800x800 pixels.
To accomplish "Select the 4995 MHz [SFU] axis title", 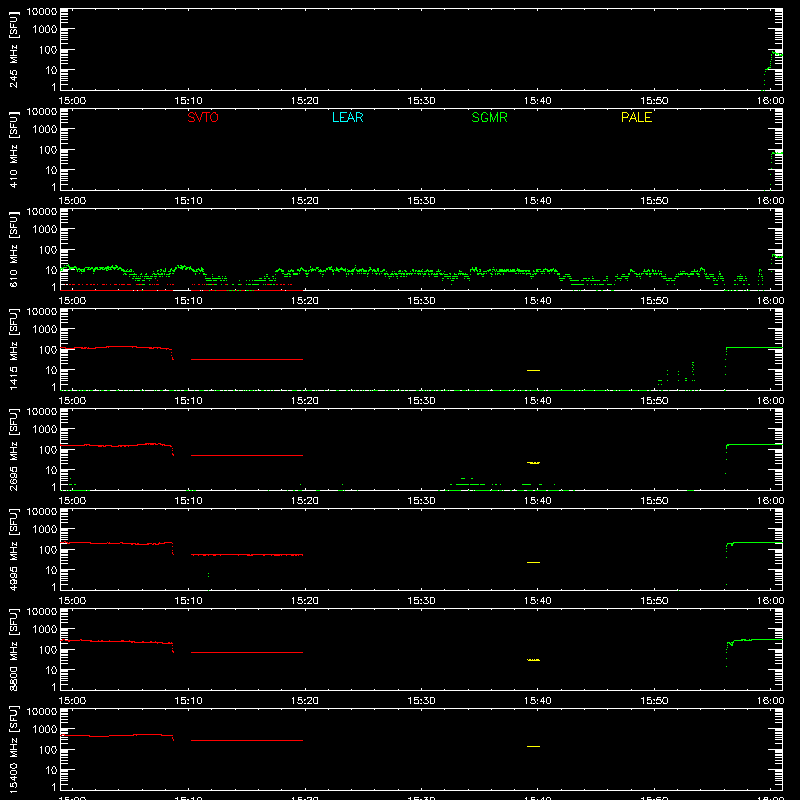I will (14, 549).
